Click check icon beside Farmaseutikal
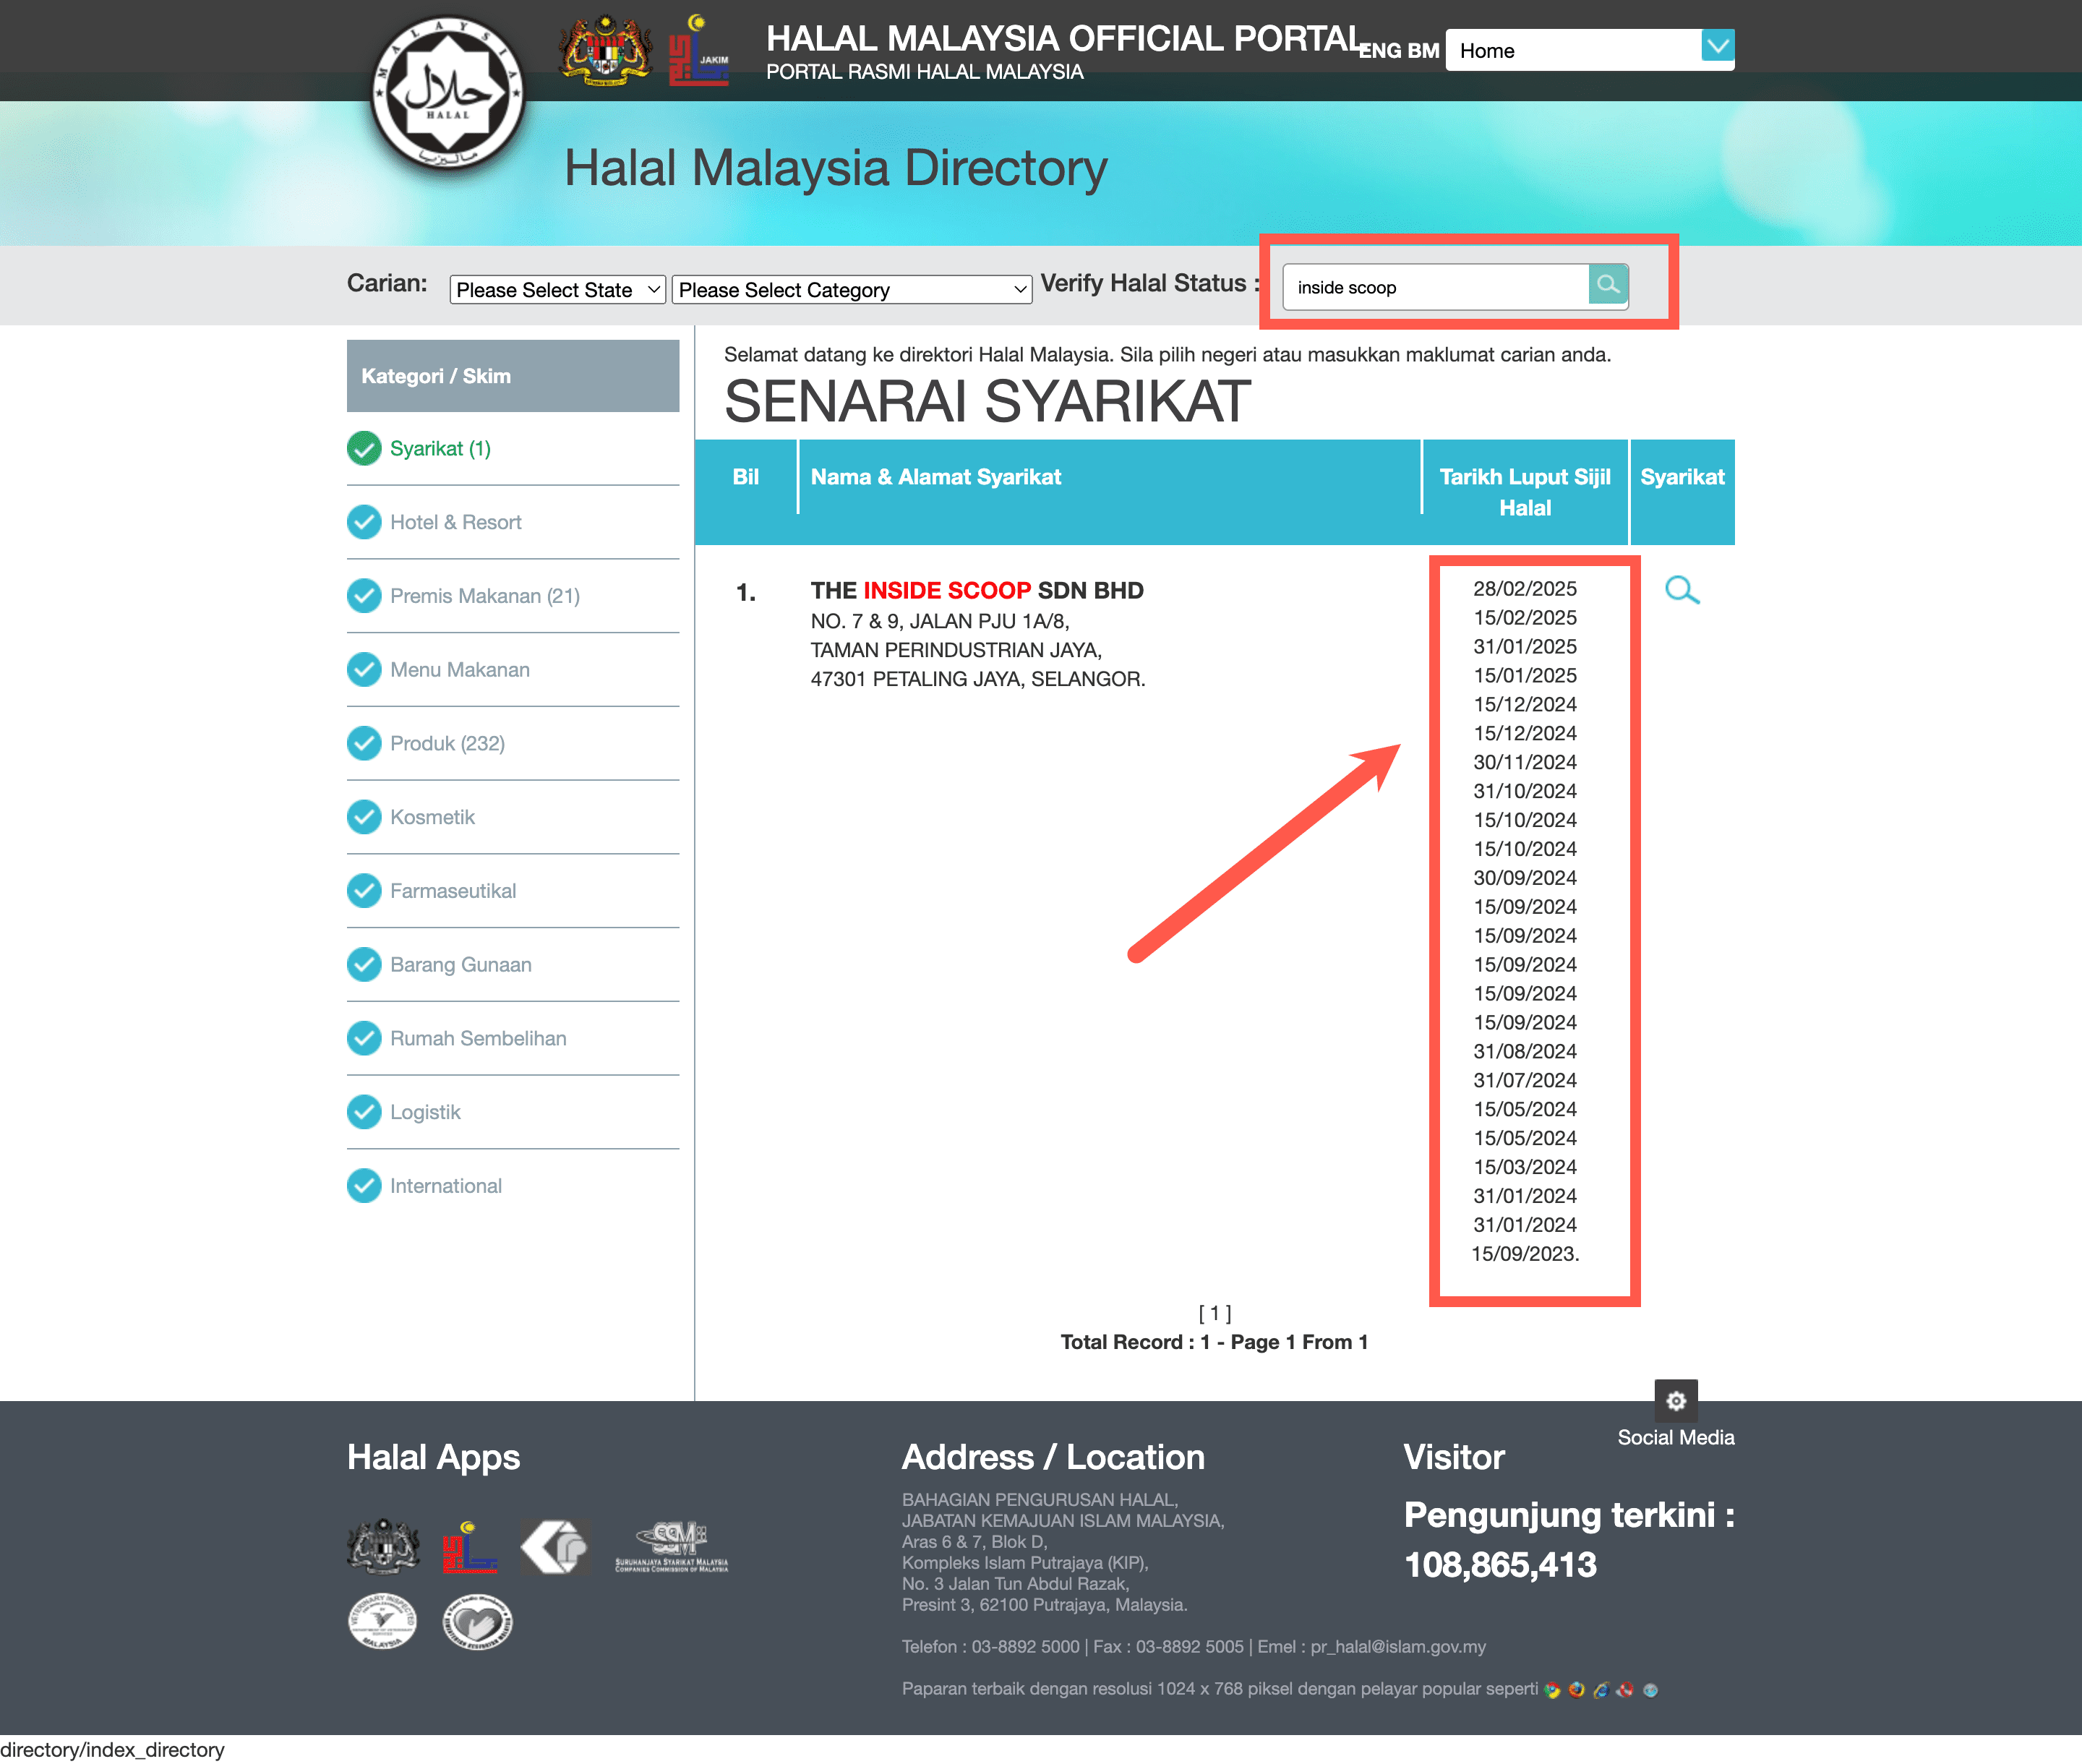This screenshot has width=2082, height=1764. pyautogui.click(x=364, y=890)
